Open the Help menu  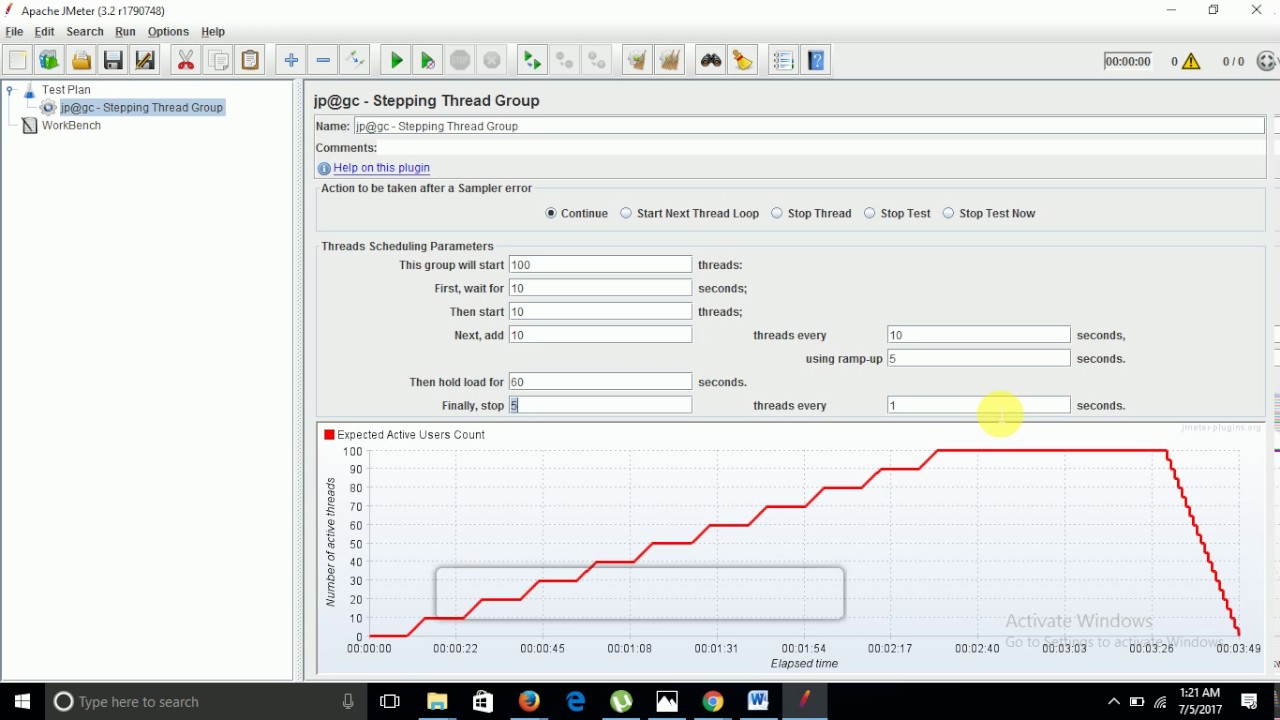click(213, 32)
